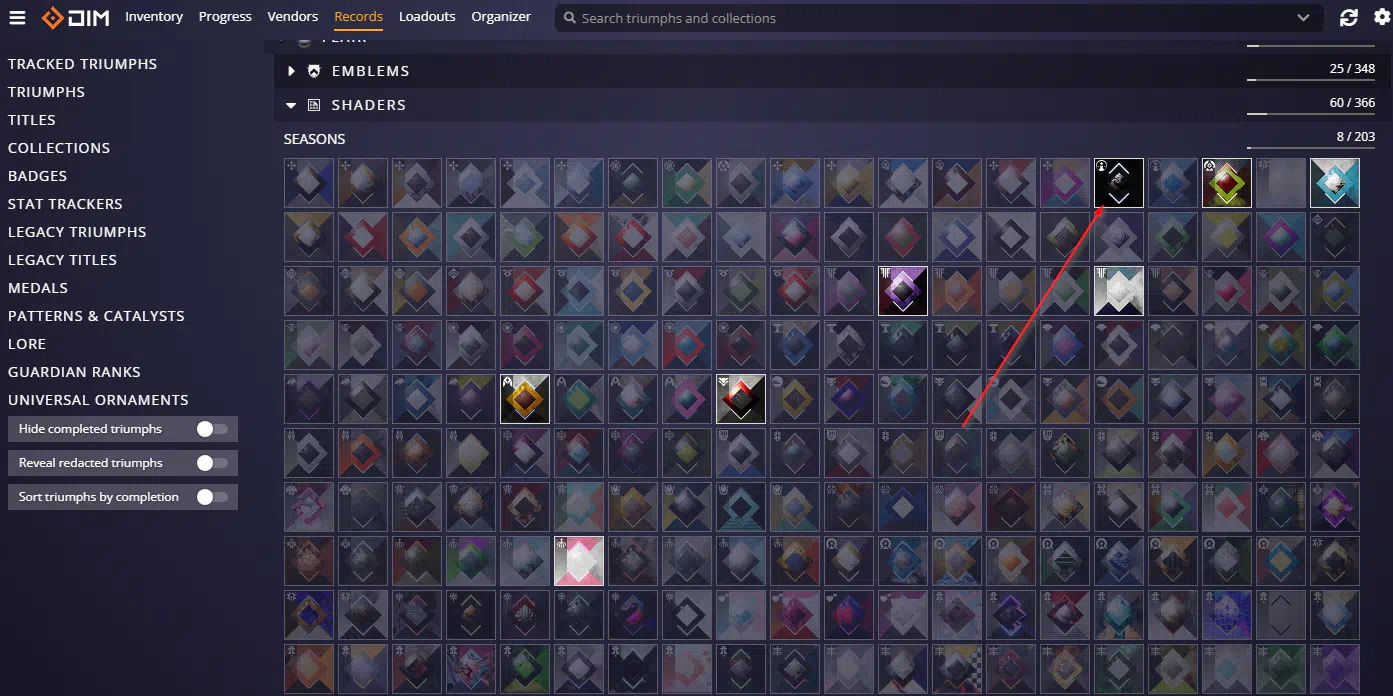
Task: Open the hamburger menu icon
Action: point(18,17)
